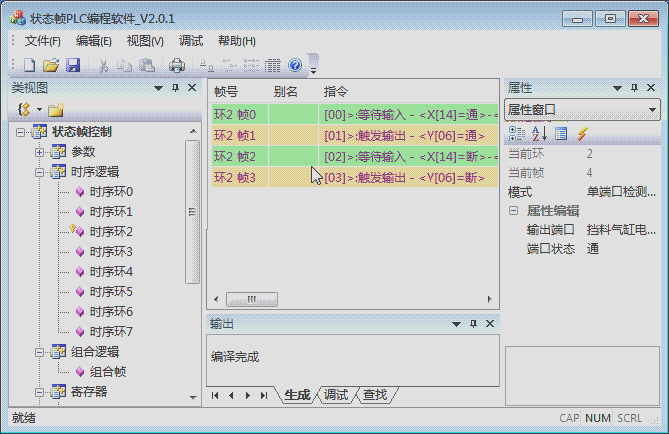Click the Cut scissors toolbar icon
This screenshot has height=434, width=669.
pyautogui.click(x=103, y=65)
